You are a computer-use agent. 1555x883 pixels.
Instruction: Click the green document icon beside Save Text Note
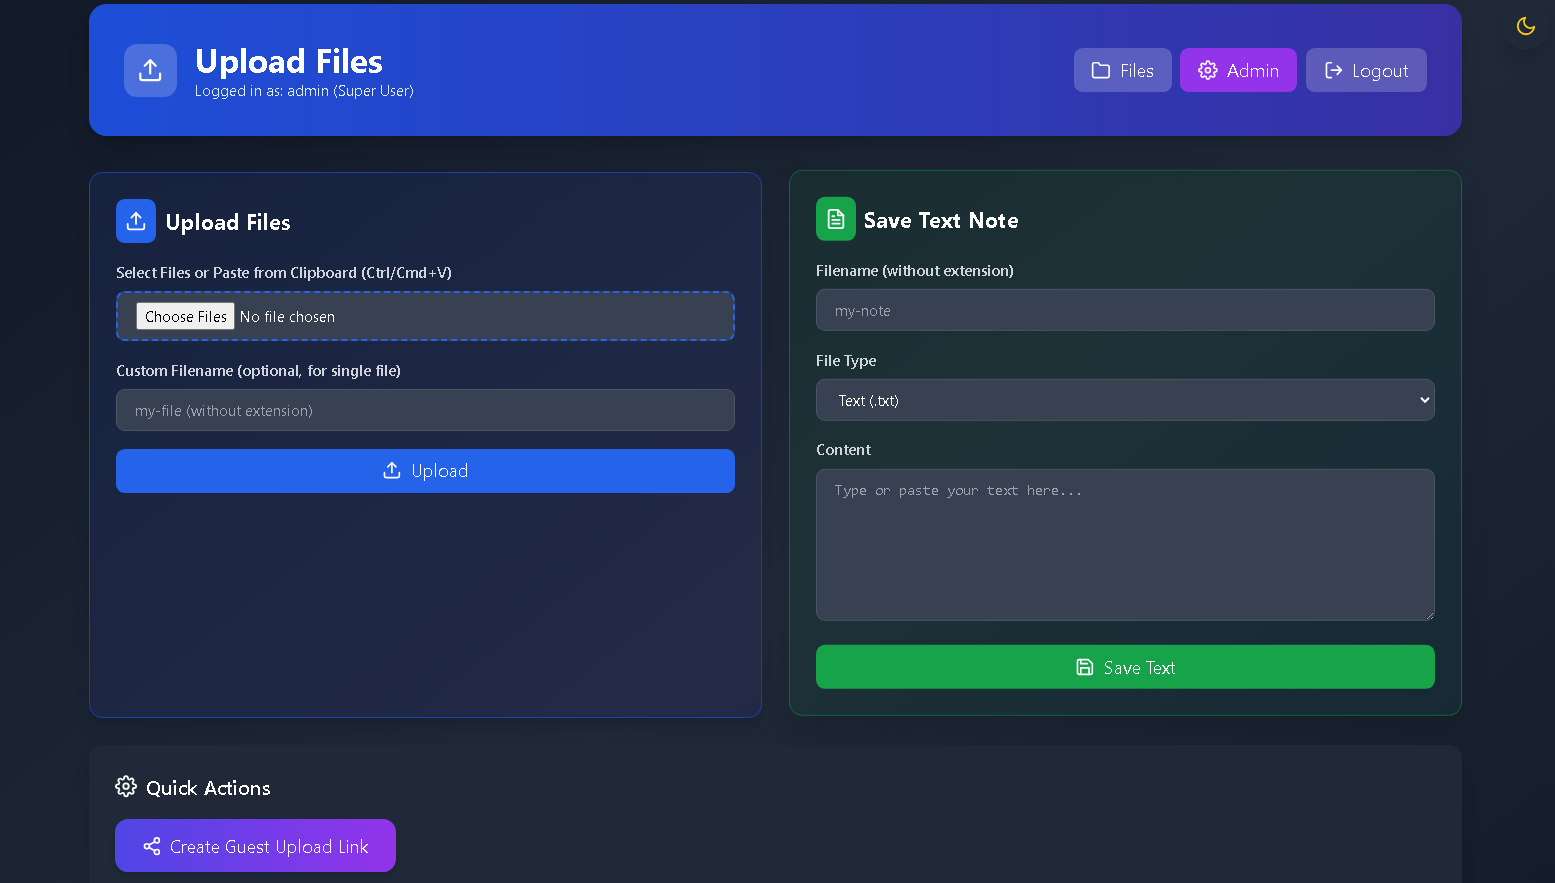[835, 219]
